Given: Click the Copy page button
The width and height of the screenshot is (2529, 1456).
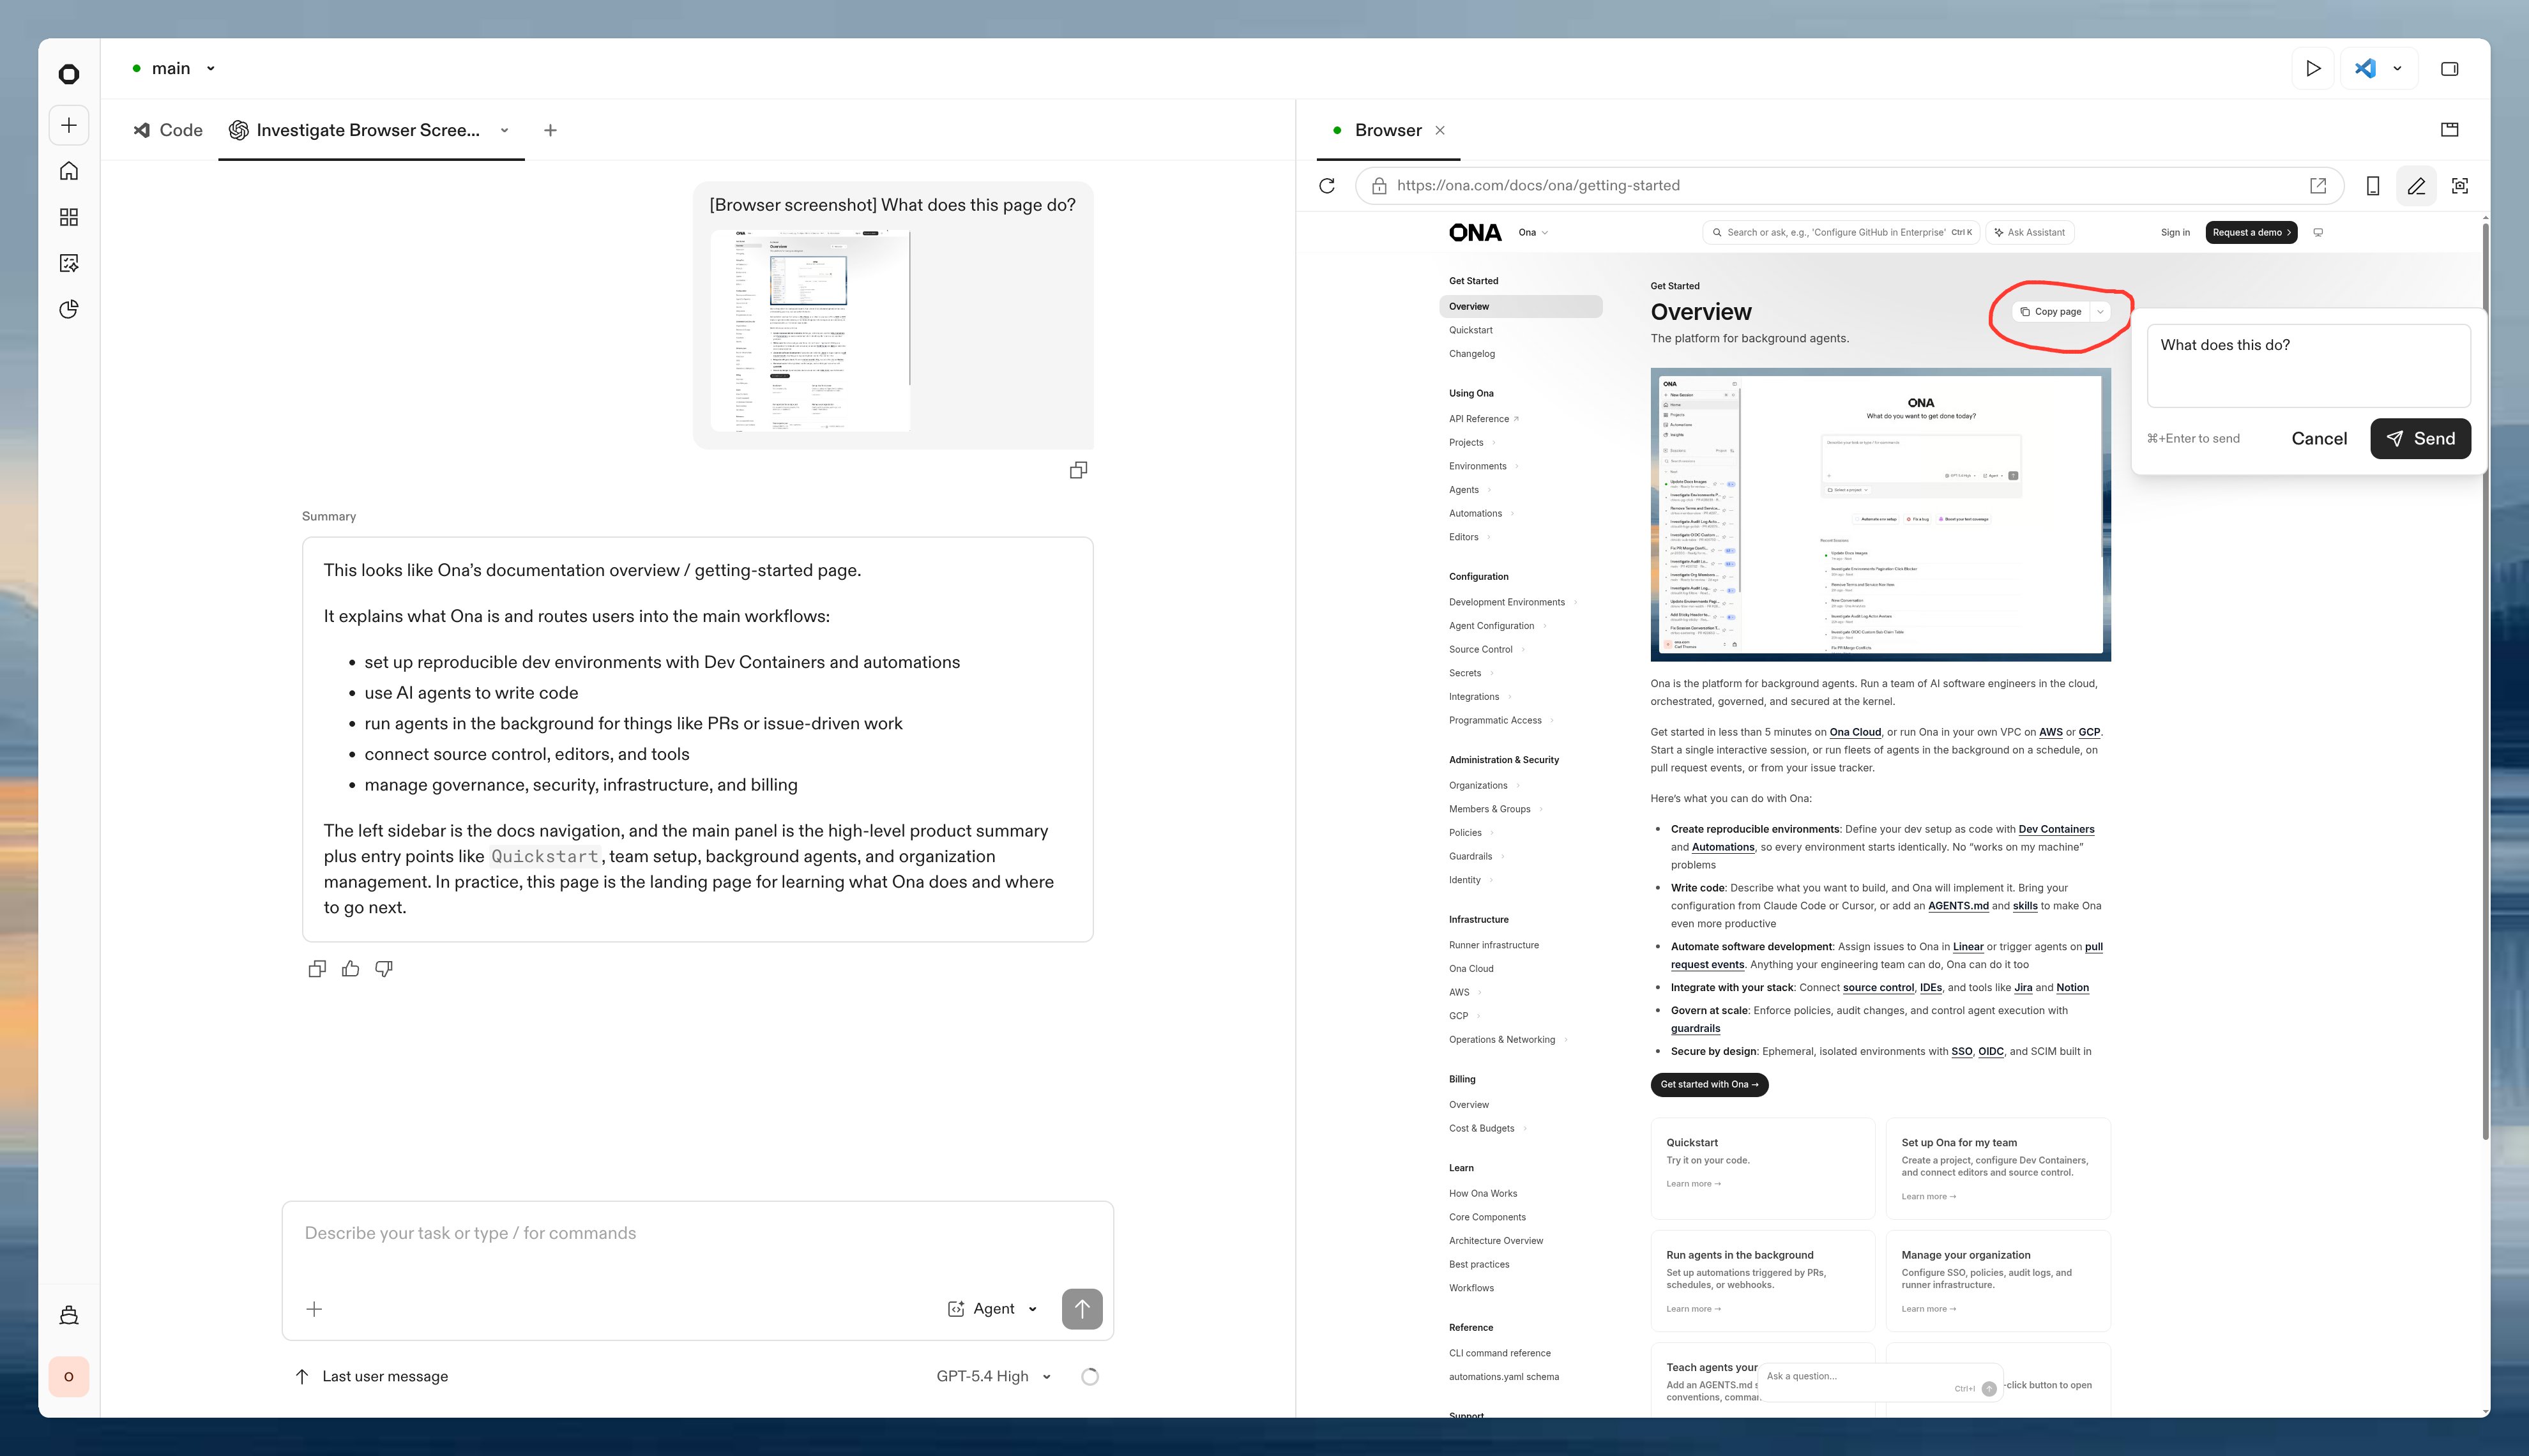Looking at the screenshot, I should (x=2050, y=312).
